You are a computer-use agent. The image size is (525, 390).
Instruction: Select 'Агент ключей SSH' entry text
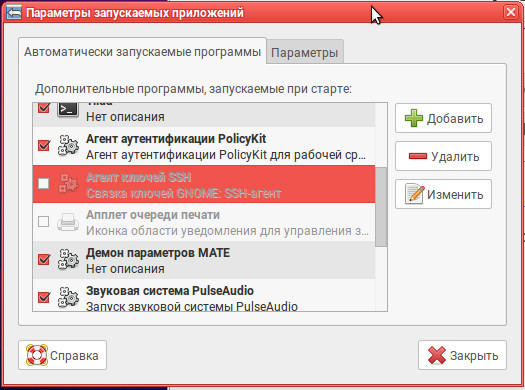[139, 177]
